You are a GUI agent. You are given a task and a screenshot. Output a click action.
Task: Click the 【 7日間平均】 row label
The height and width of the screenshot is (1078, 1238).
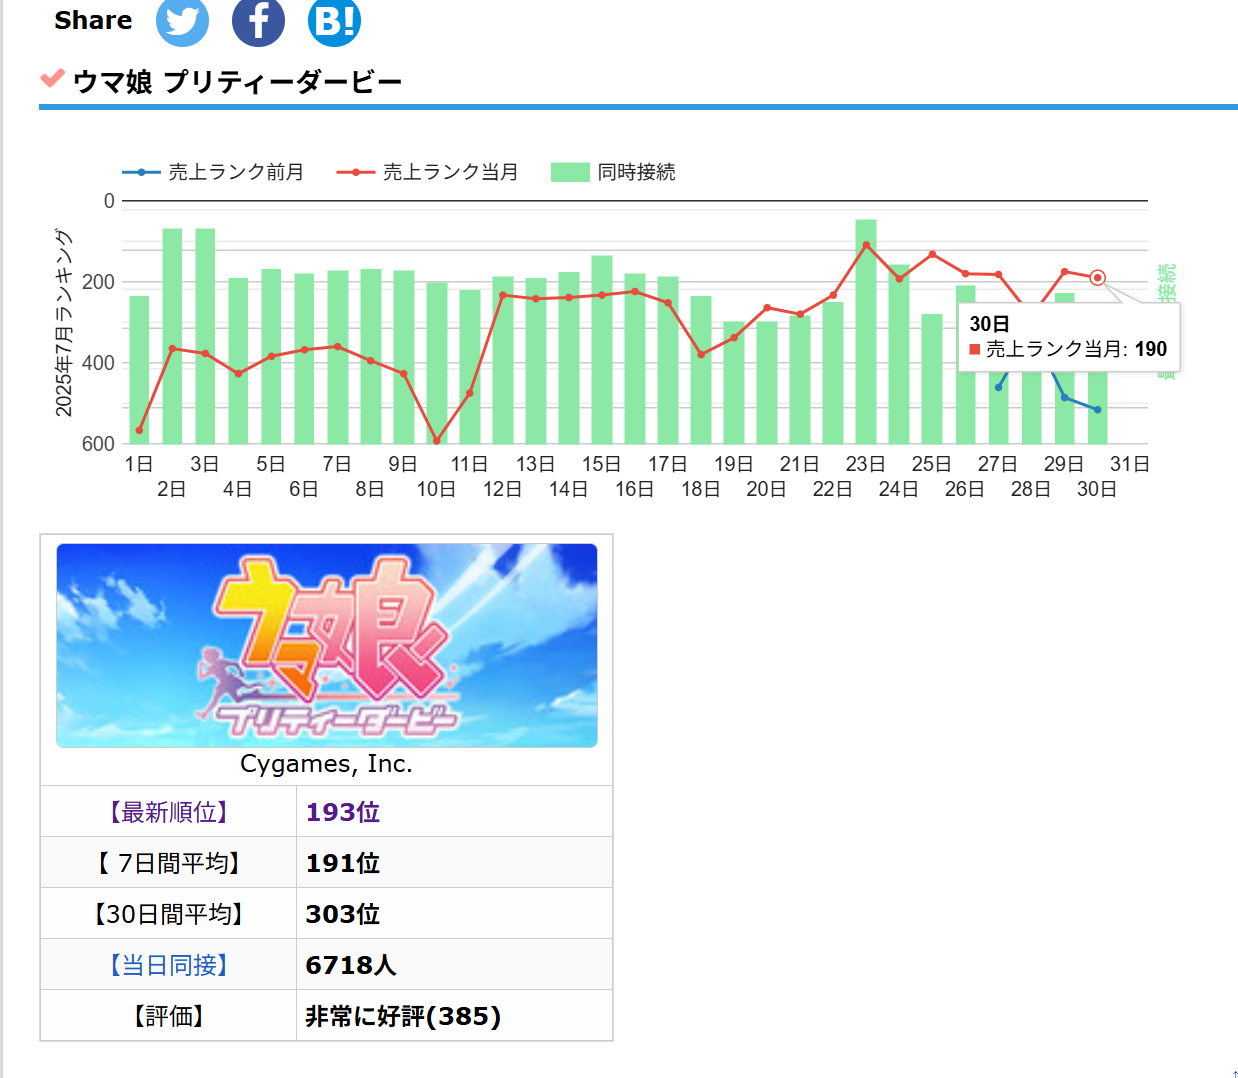[x=169, y=863]
